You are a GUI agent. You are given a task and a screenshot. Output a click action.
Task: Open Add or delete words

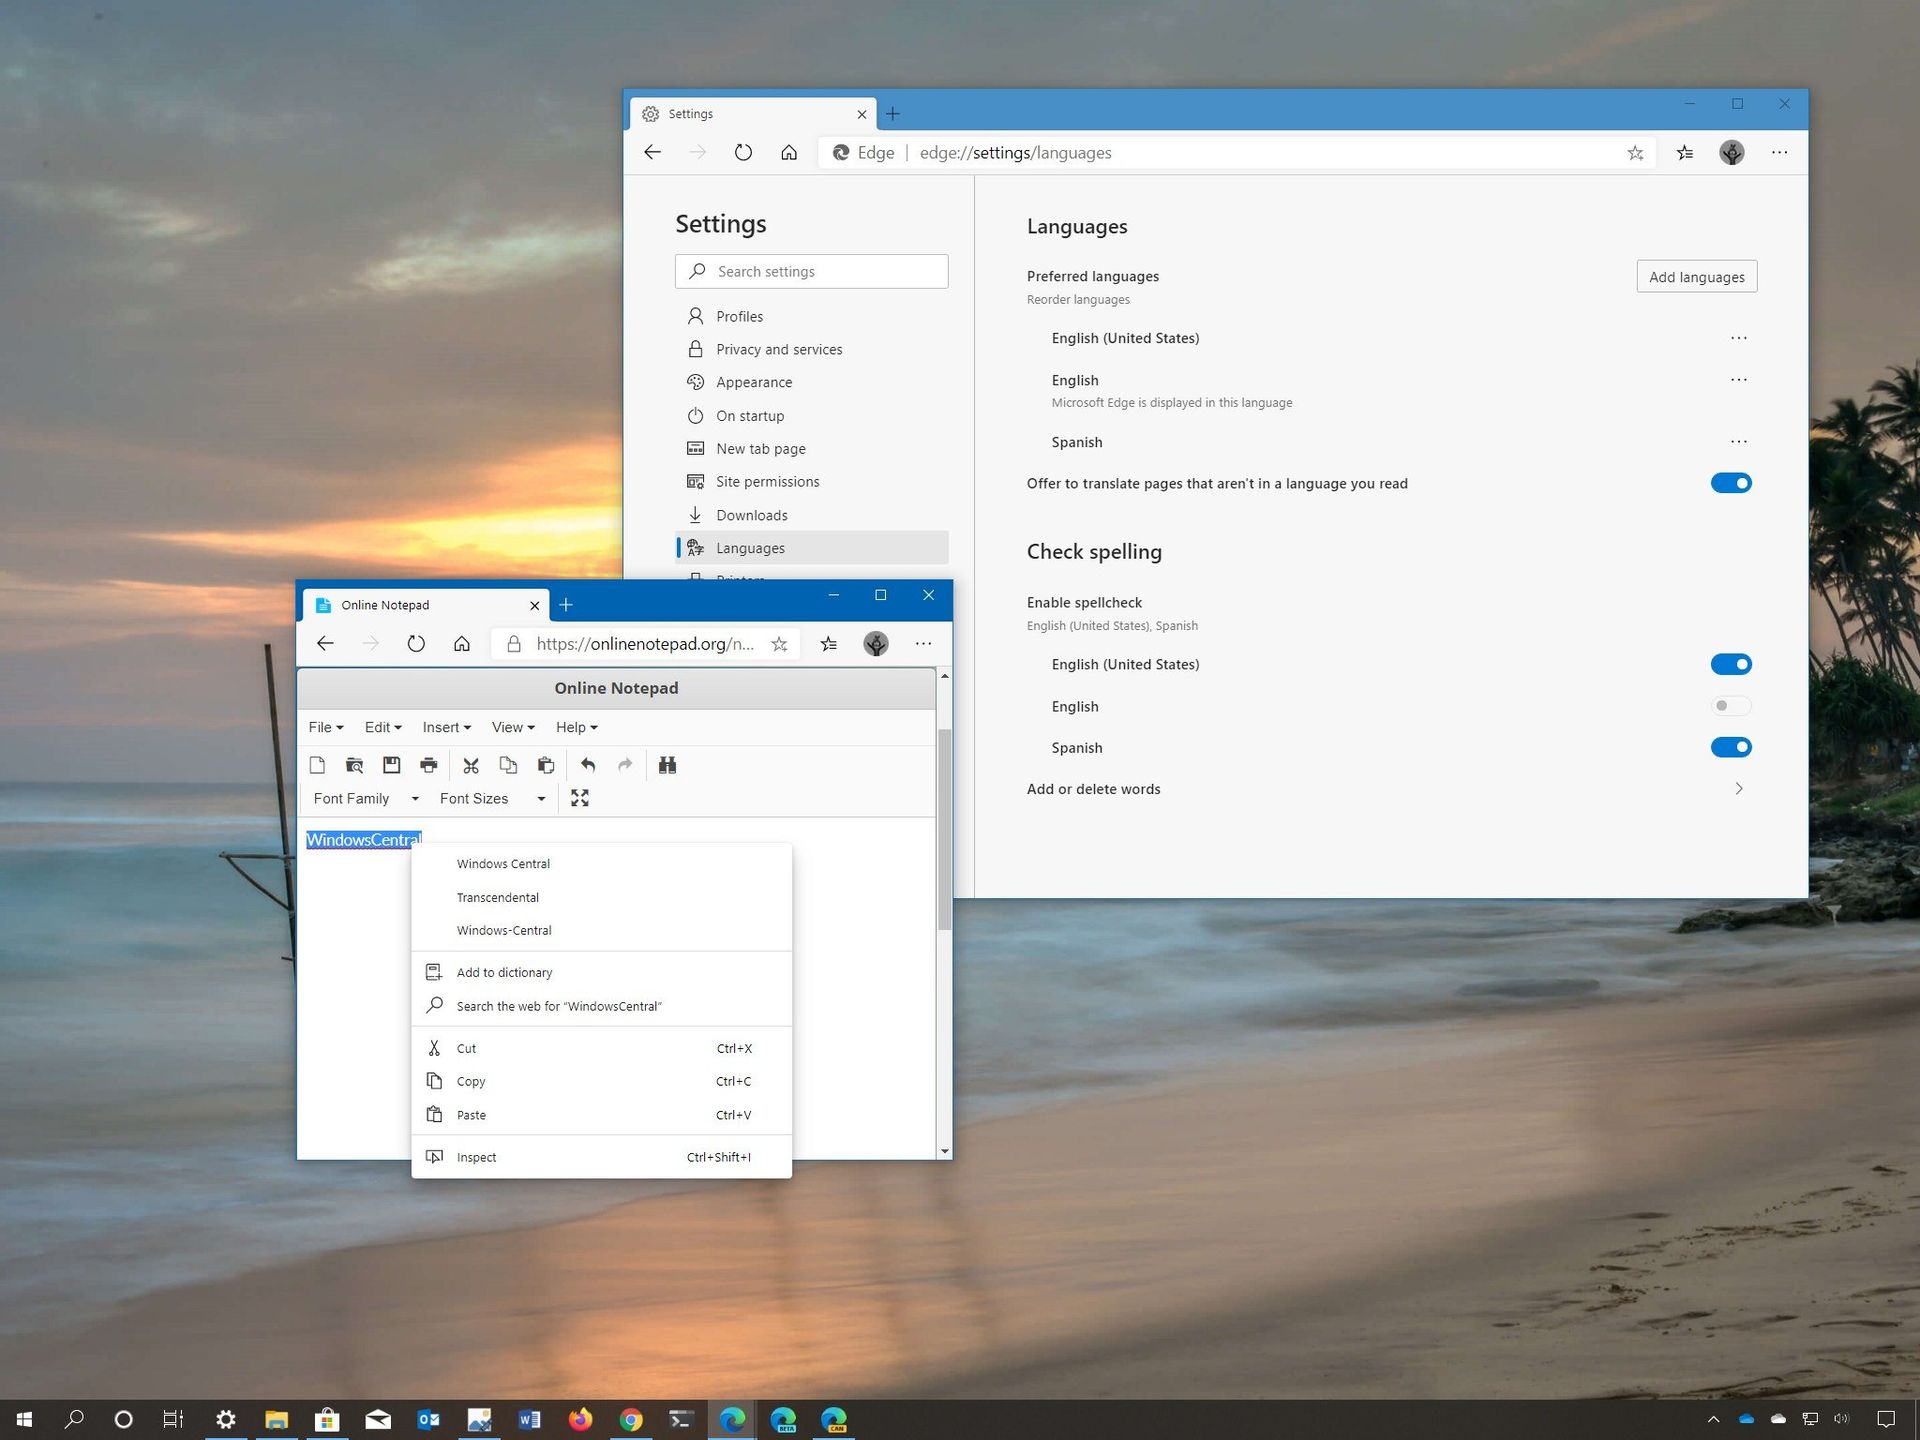click(x=1093, y=788)
